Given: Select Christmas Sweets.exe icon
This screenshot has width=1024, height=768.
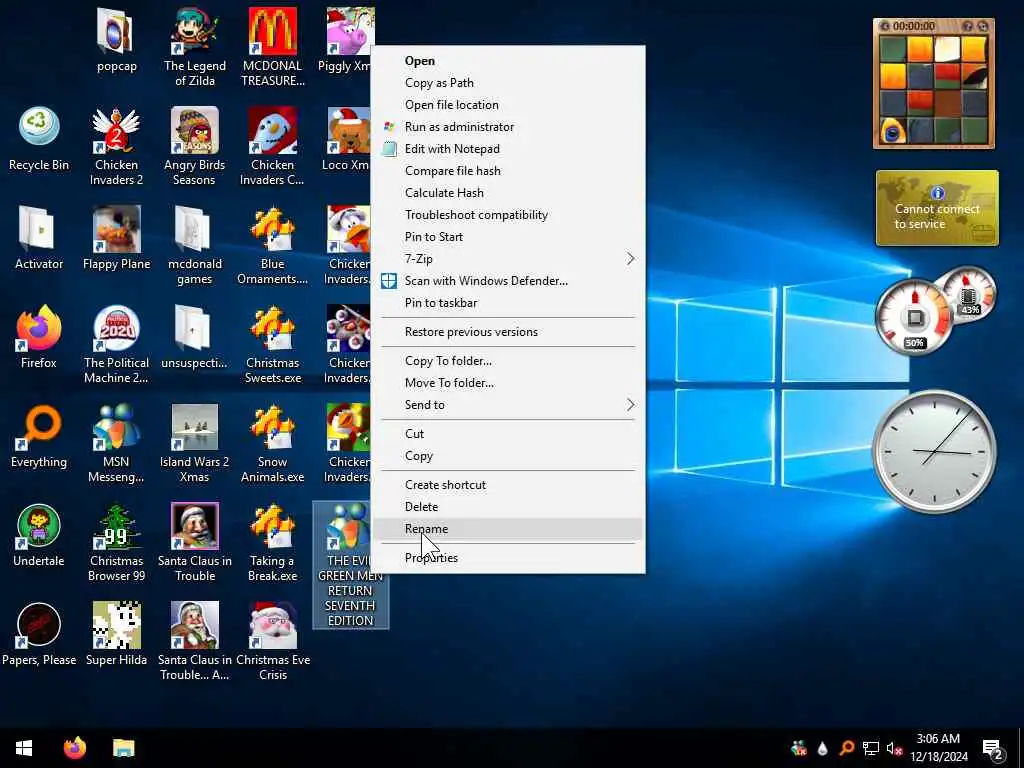Looking at the screenshot, I should click(x=272, y=344).
